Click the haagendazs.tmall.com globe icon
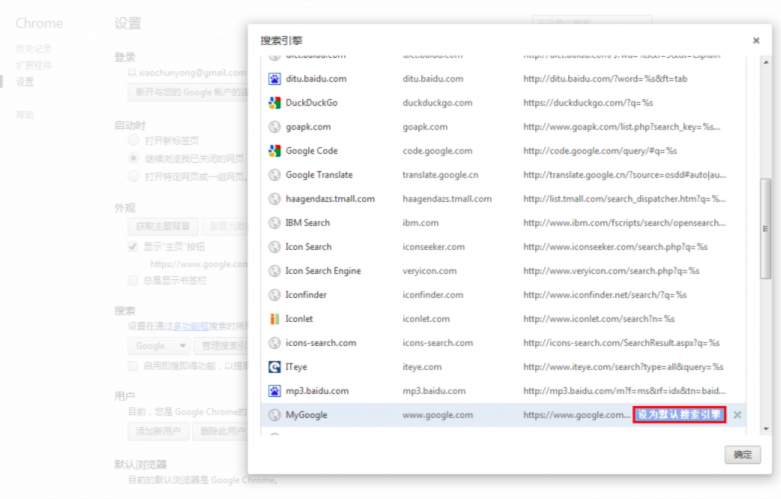 [274, 199]
